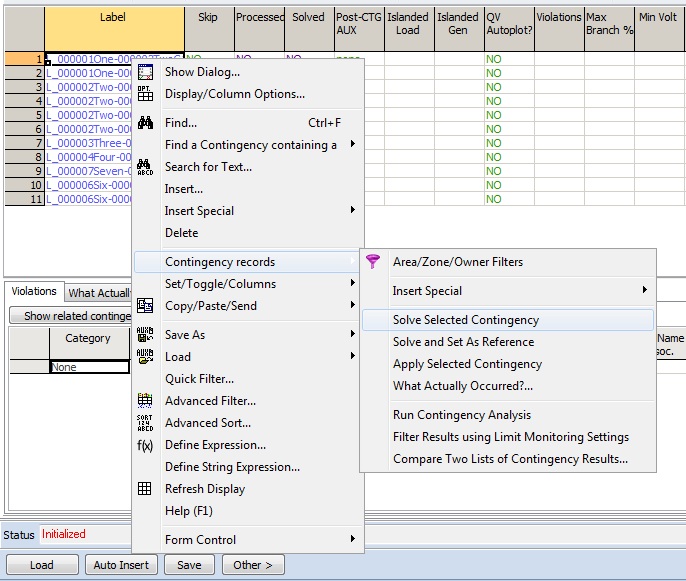Viewport: 686px width, 581px height.
Task: Click the pink funnel filter icon
Action: point(373,262)
